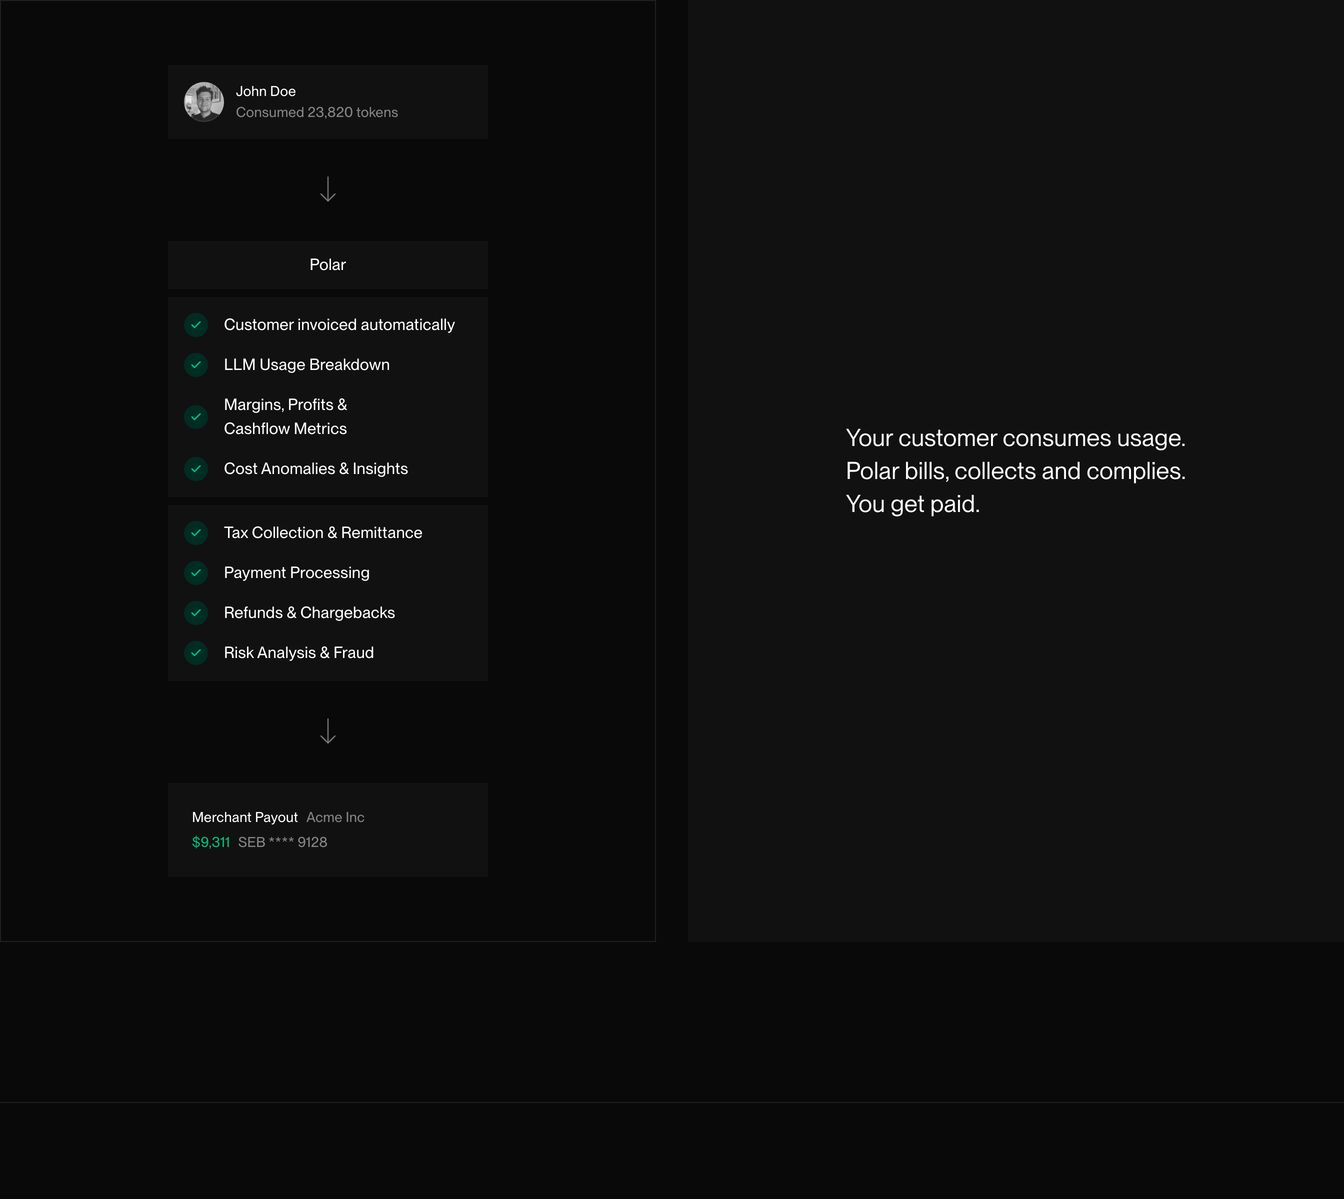Click the checkmark beside Refunds & Chargebacks
The image size is (1344, 1199).
point(196,613)
